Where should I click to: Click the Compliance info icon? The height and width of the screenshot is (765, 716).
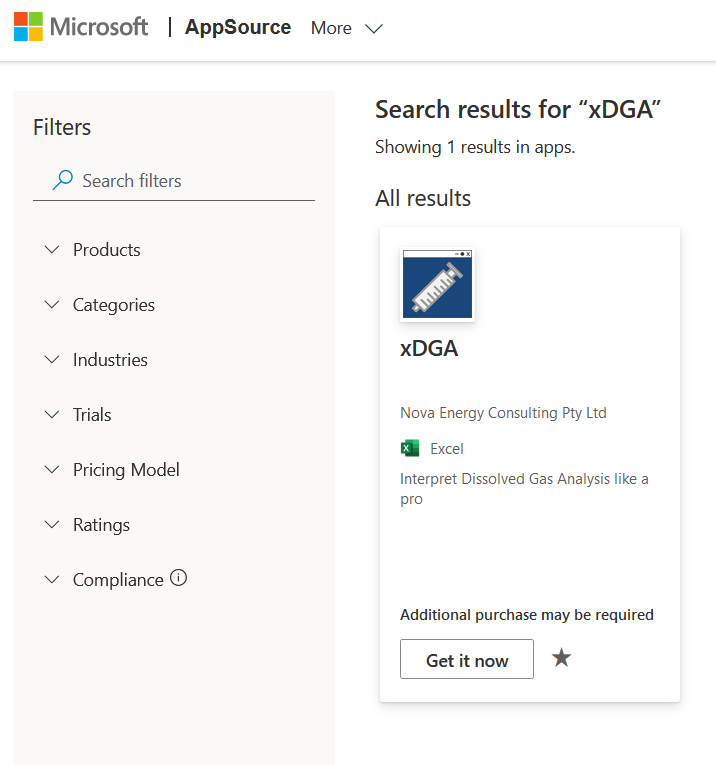tap(179, 578)
